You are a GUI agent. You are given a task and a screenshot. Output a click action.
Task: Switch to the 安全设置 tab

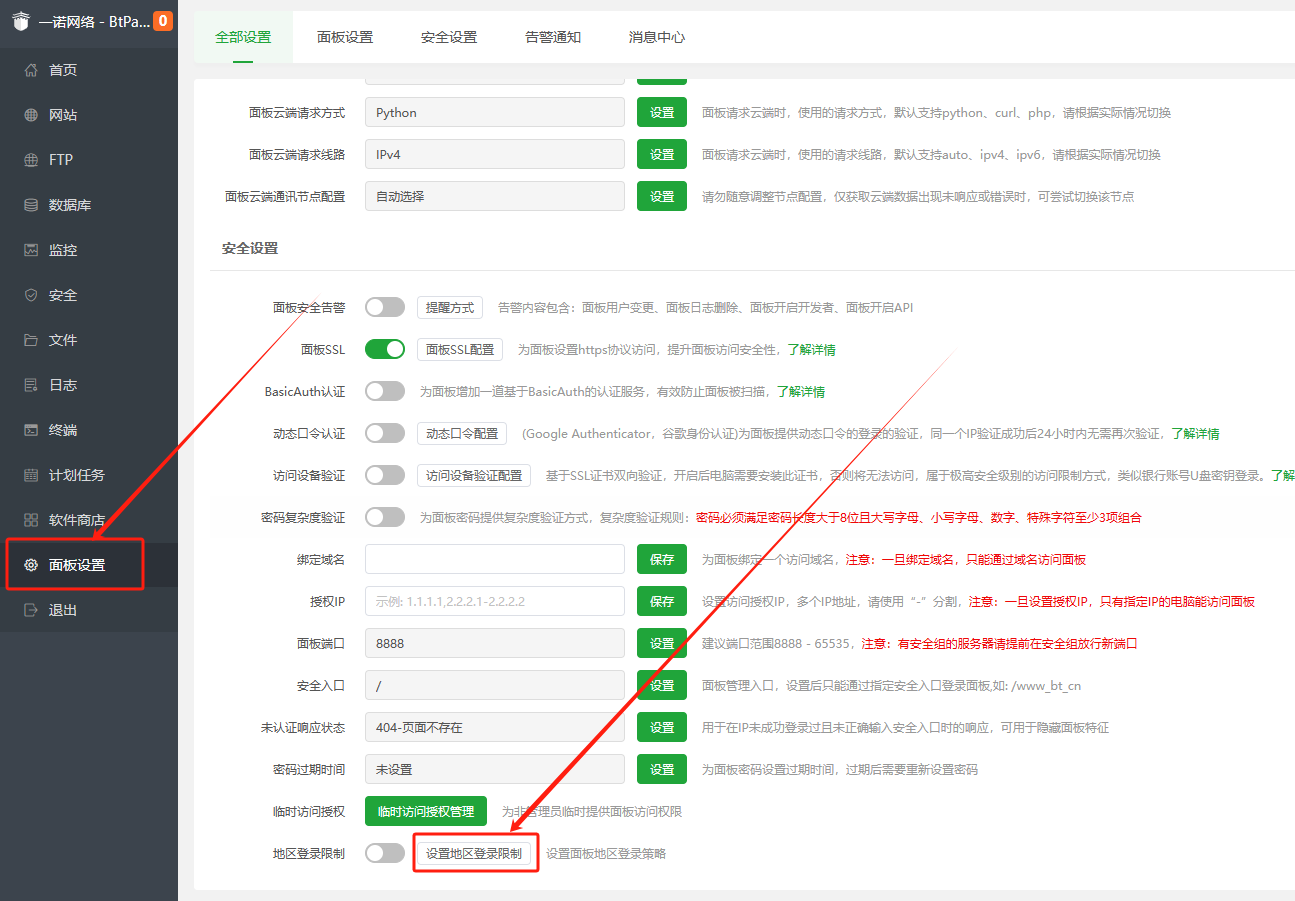[449, 37]
